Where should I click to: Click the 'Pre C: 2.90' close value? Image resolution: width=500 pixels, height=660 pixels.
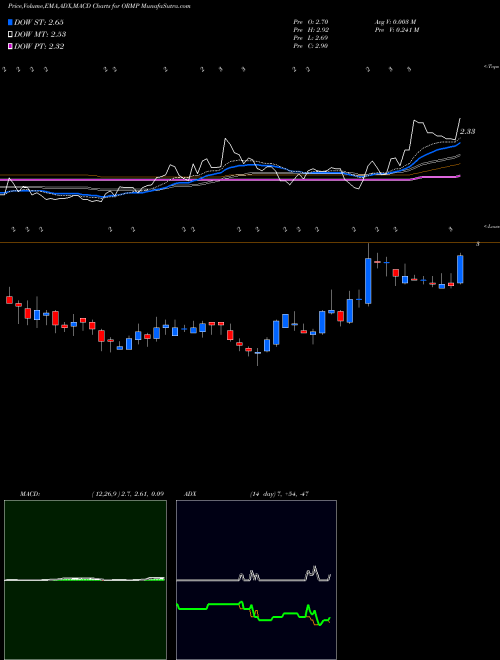(x=311, y=46)
